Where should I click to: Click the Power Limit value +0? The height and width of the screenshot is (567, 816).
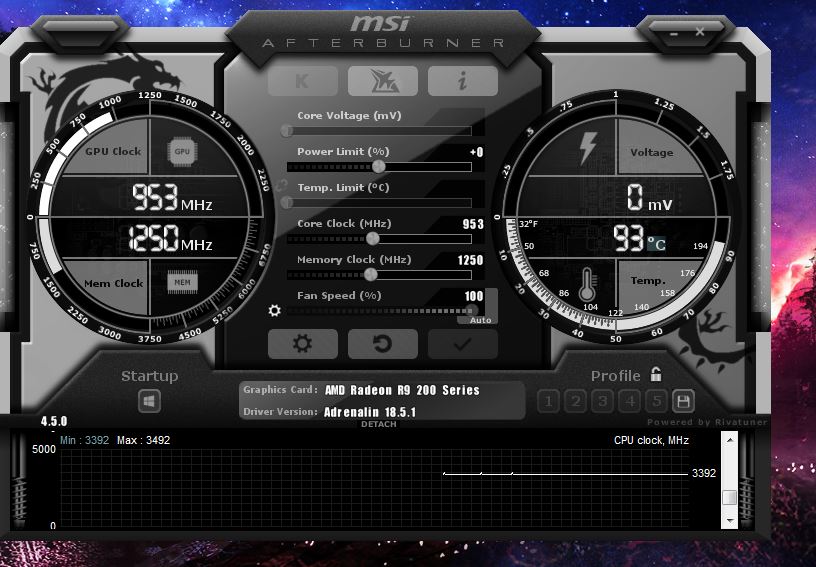(x=476, y=152)
